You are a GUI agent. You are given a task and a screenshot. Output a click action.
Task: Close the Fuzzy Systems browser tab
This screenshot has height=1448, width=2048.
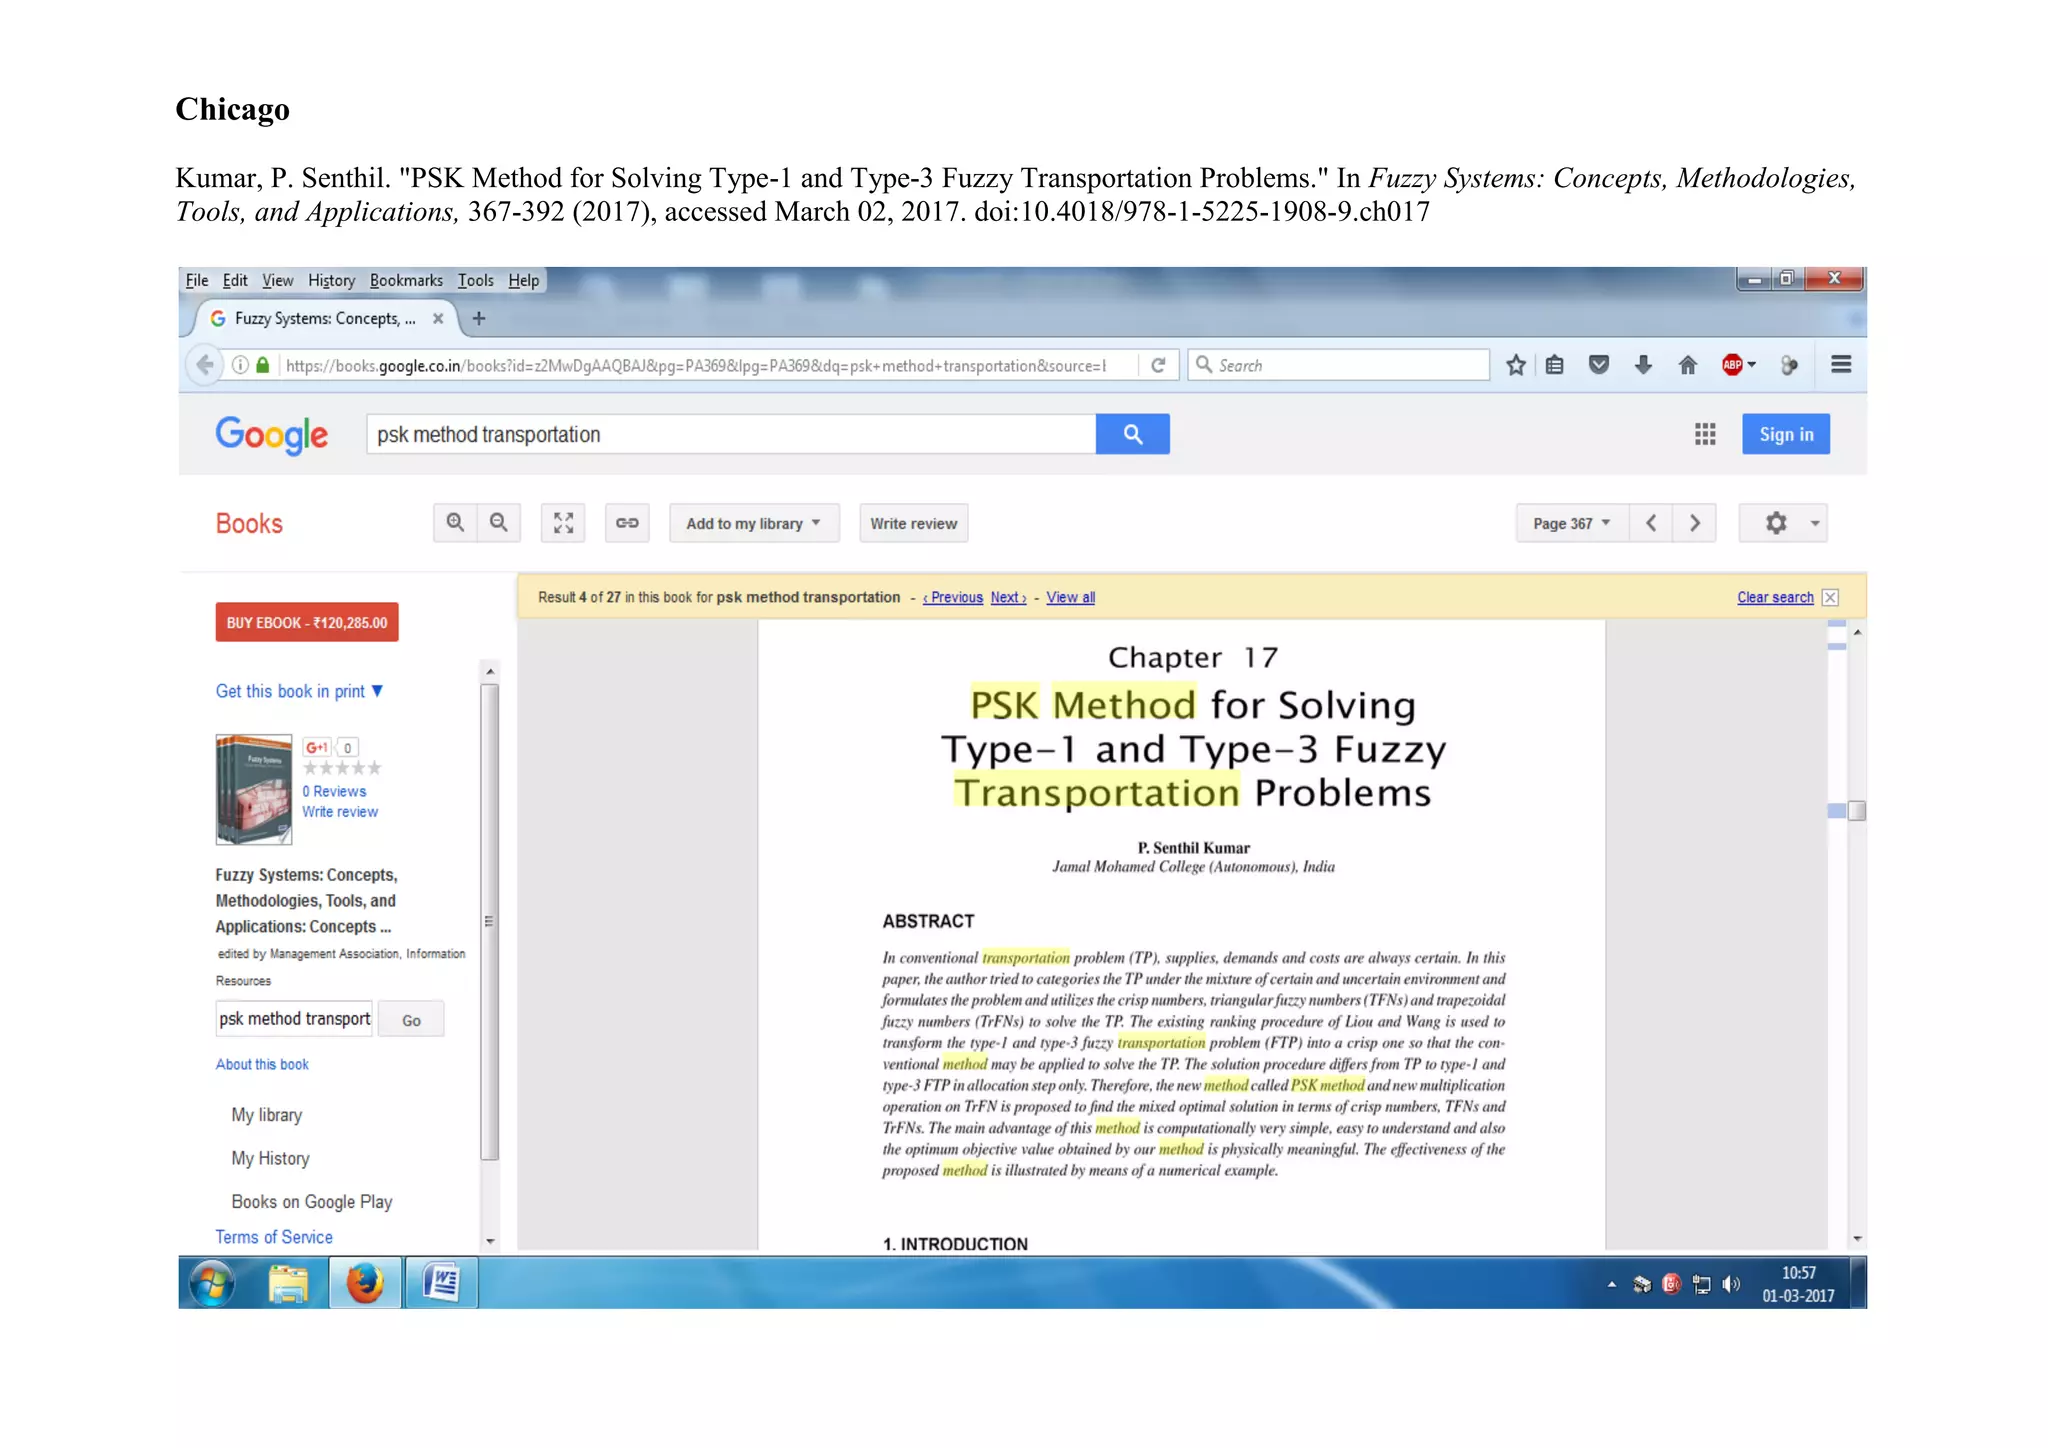pos(438,318)
